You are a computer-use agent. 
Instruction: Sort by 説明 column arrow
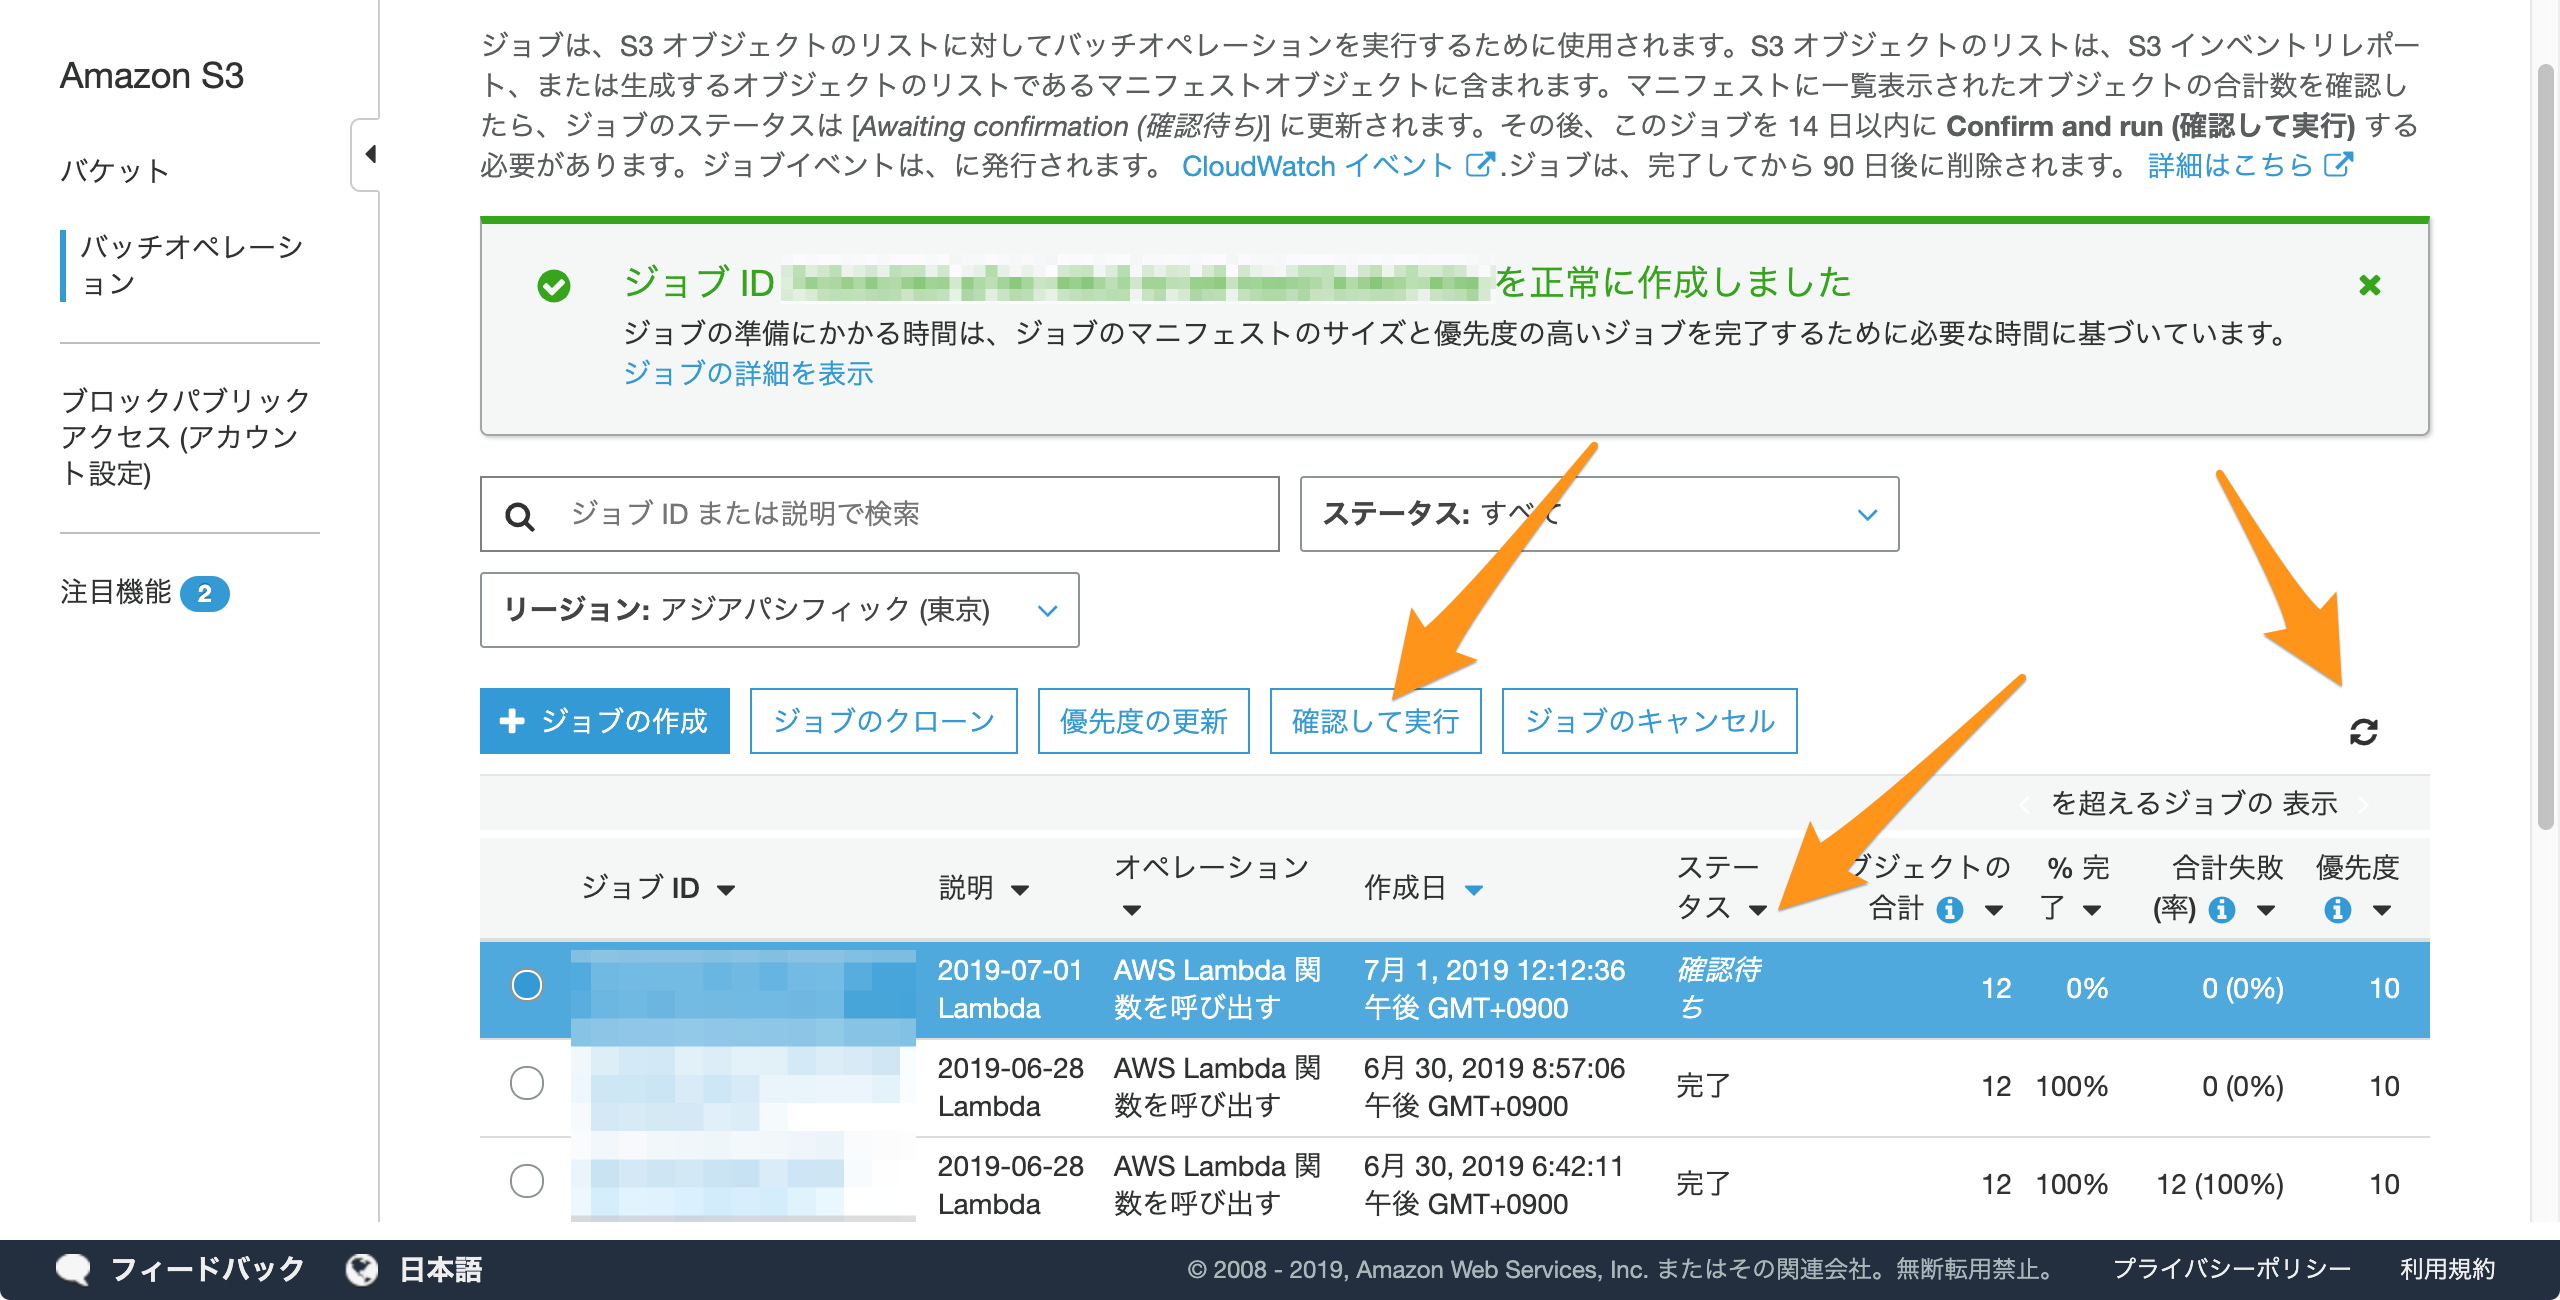pyautogui.click(x=1020, y=890)
